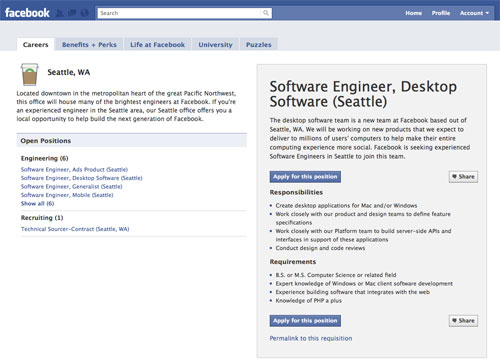Viewport: 500px width, 363px height.
Task: Open the friend requests icon
Action: 60,13
